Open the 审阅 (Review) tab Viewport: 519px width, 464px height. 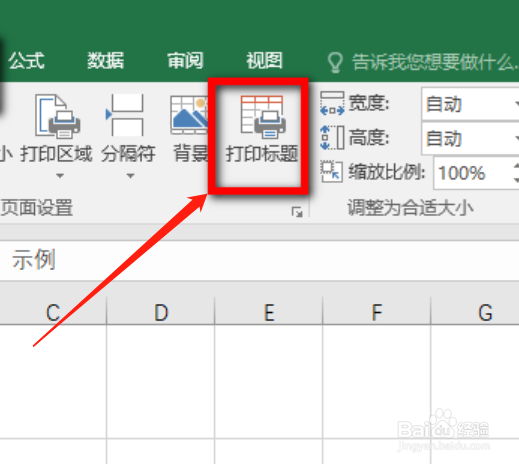point(185,61)
